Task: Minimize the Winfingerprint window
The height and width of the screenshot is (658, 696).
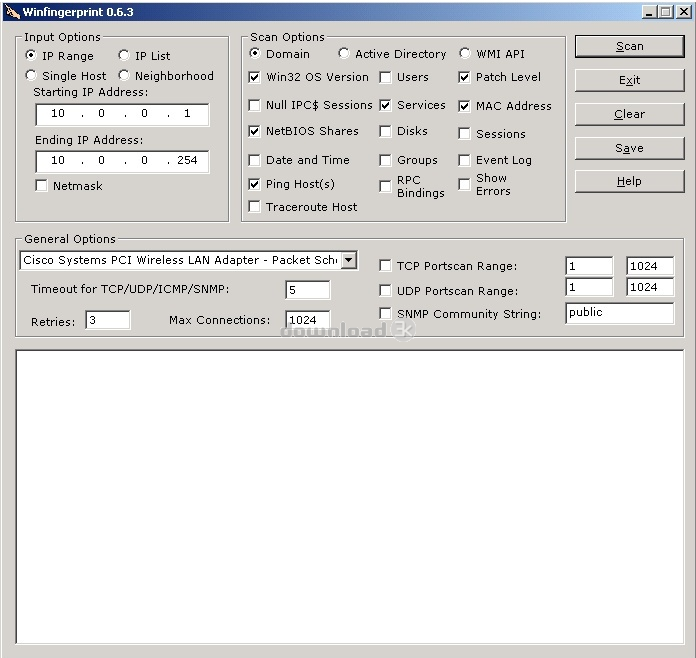Action: tap(649, 12)
